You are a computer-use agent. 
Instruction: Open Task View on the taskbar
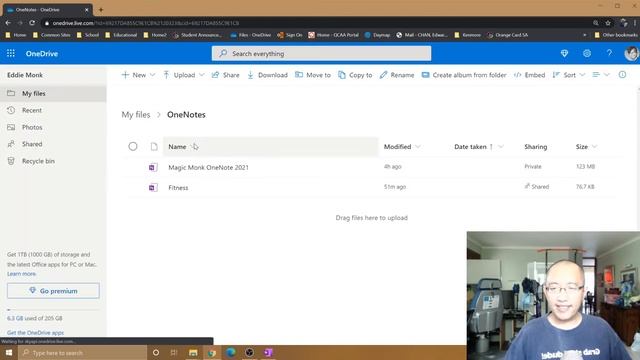pyautogui.click(x=174, y=353)
